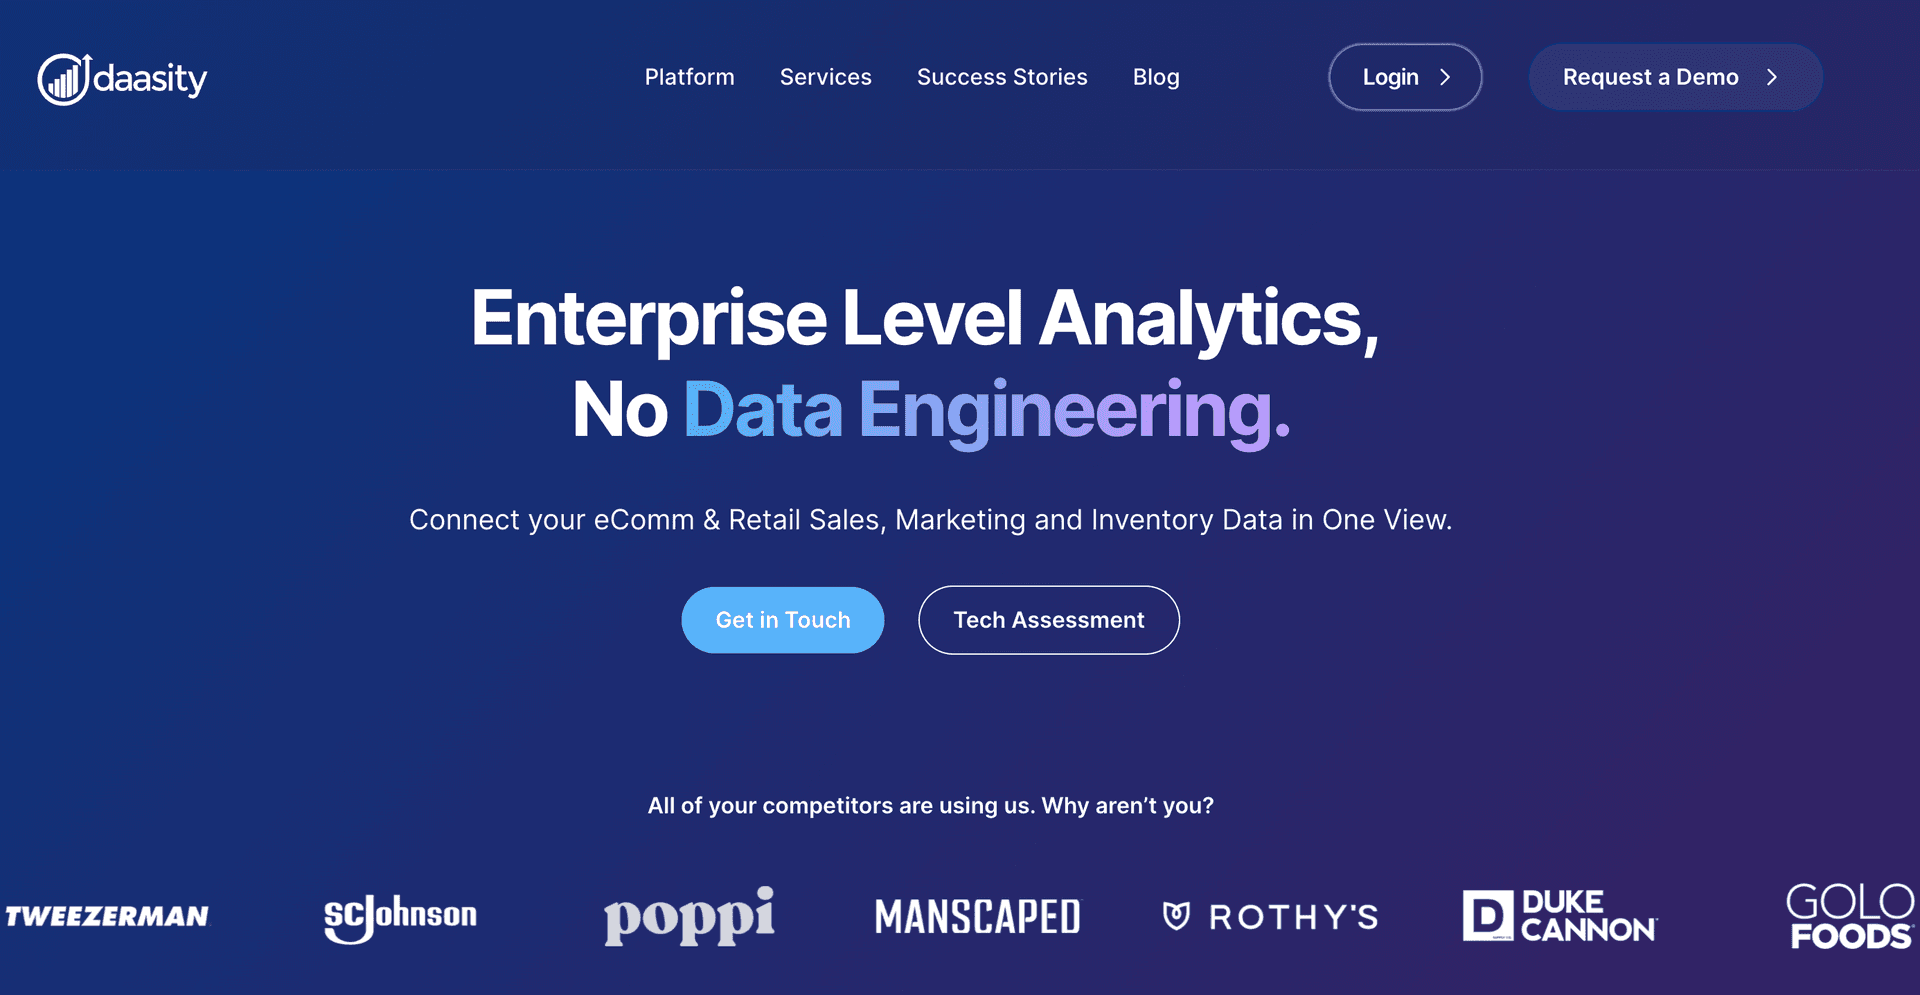Image resolution: width=1920 pixels, height=995 pixels.
Task: Click the Golo Foods logo
Action: pos(1850,916)
